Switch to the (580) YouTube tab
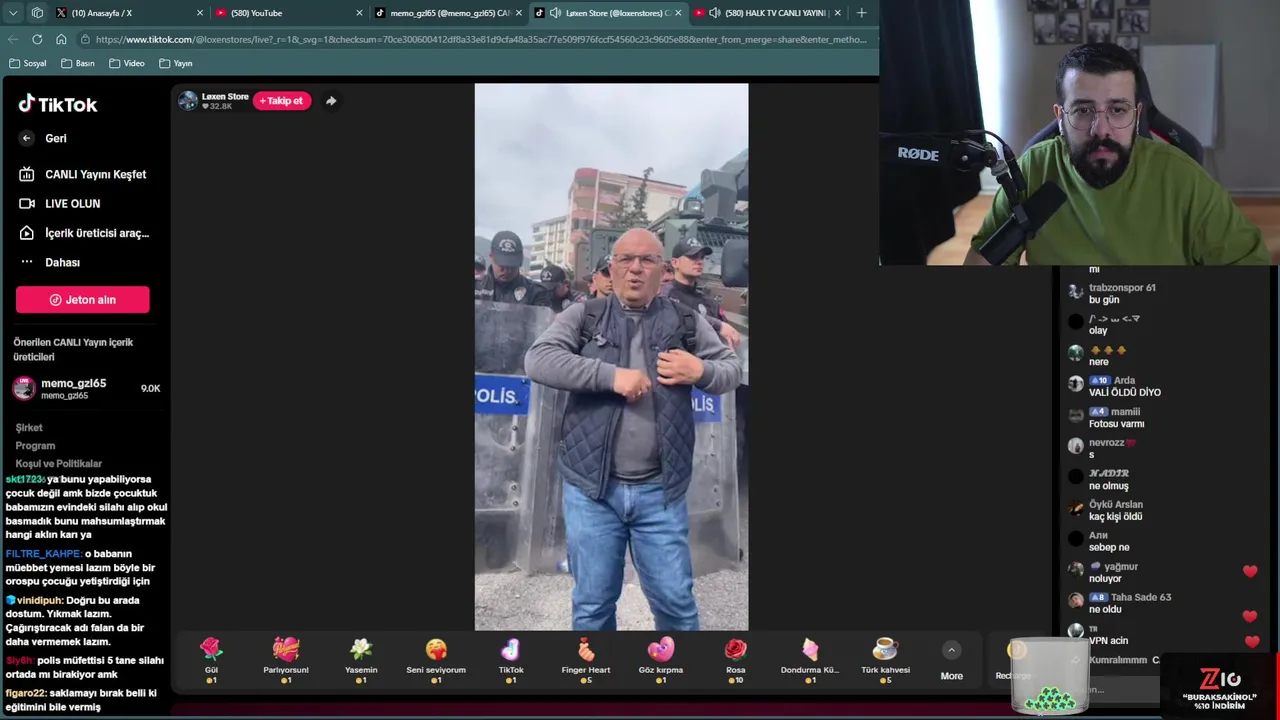This screenshot has width=1280, height=720. point(288,13)
